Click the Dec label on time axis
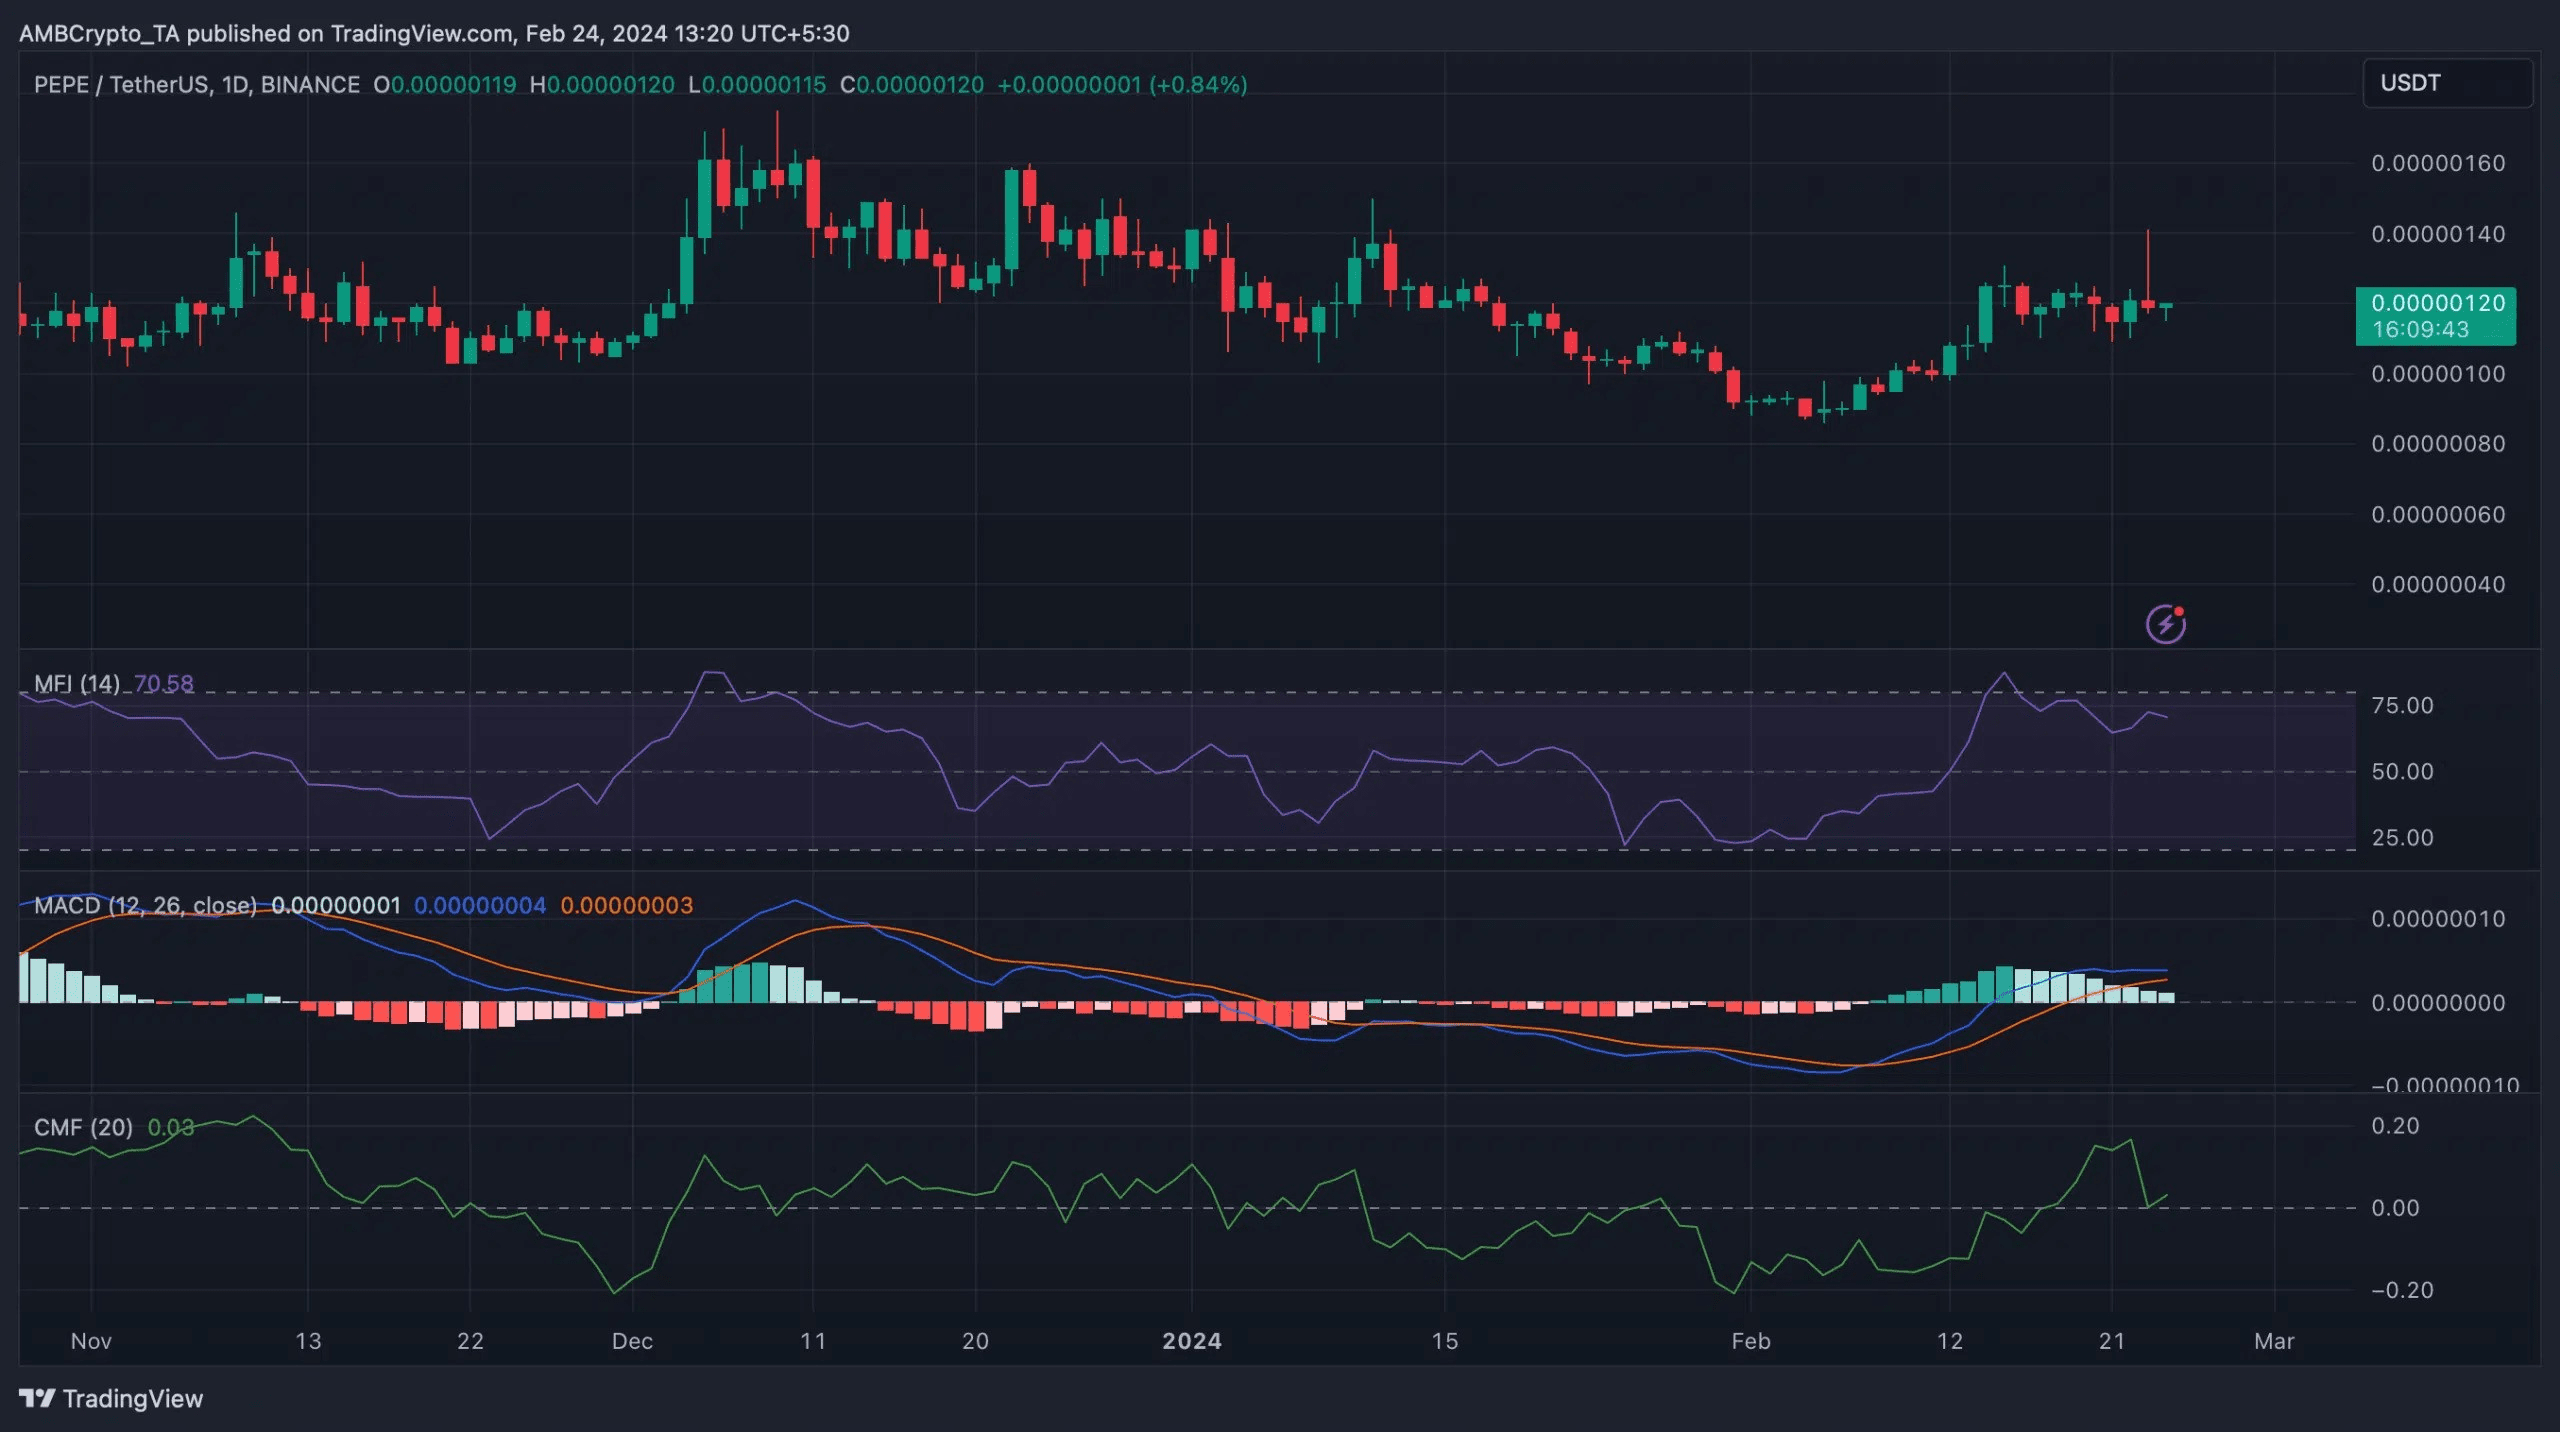Screen dimensions: 2560x1432 [632, 1341]
